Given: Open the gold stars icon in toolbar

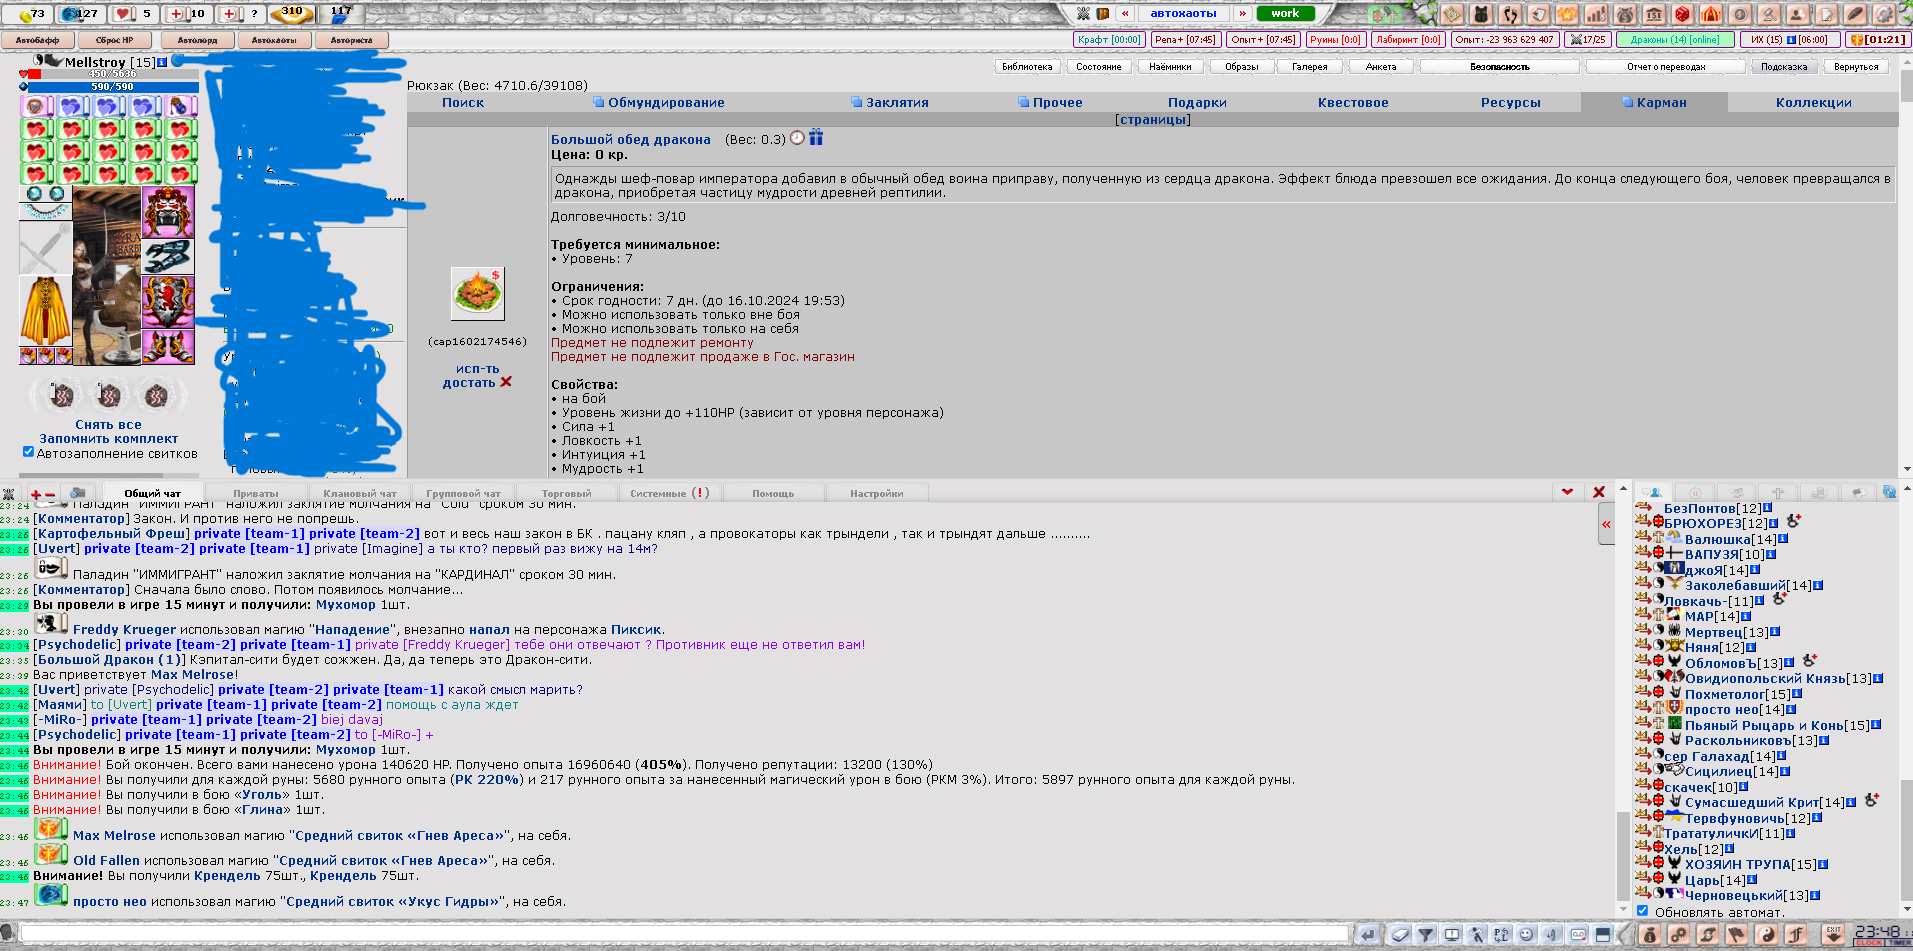Looking at the screenshot, I should coord(1567,14).
